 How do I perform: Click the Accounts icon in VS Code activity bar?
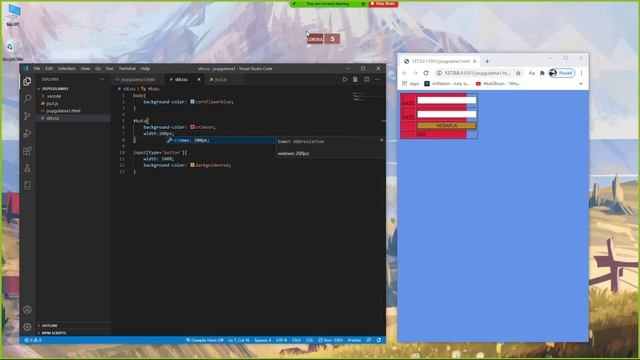point(27,310)
